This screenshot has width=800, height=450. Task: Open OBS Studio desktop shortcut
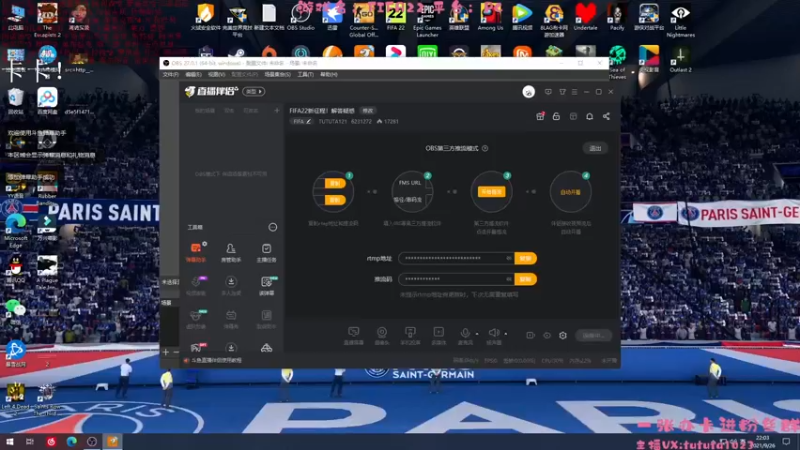301,16
